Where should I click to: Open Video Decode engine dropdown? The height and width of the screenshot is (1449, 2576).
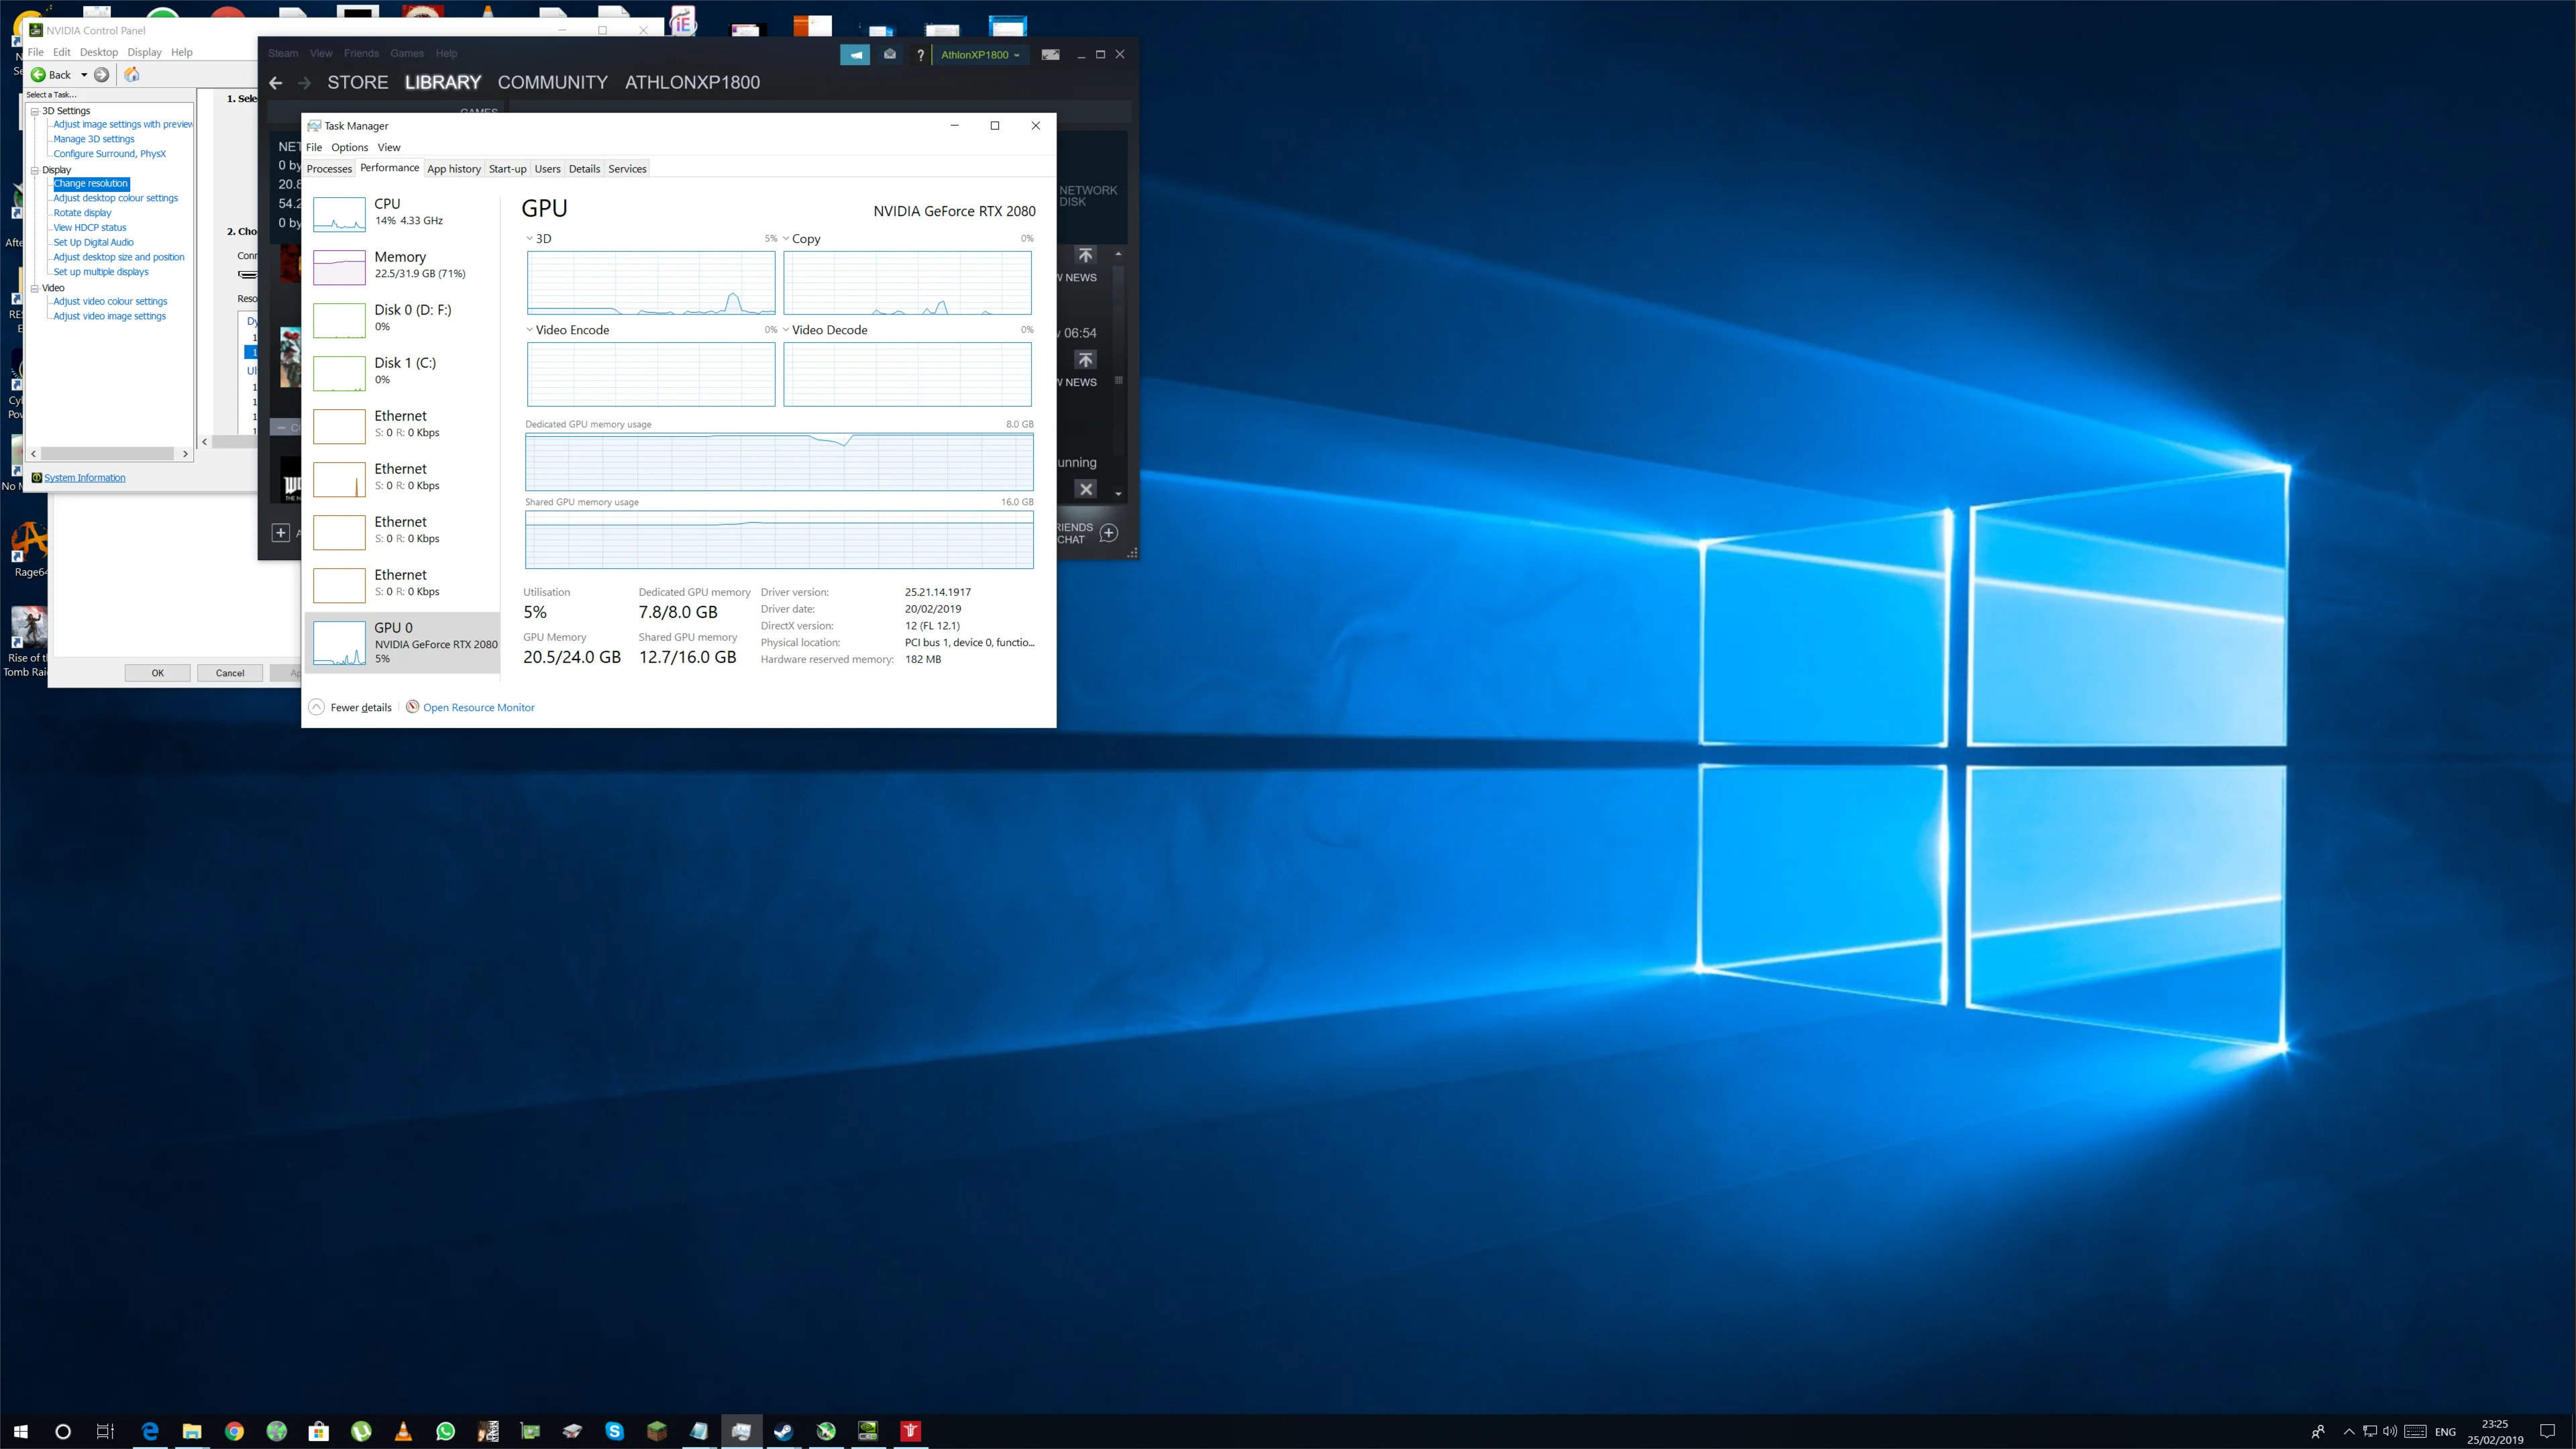(x=786, y=330)
